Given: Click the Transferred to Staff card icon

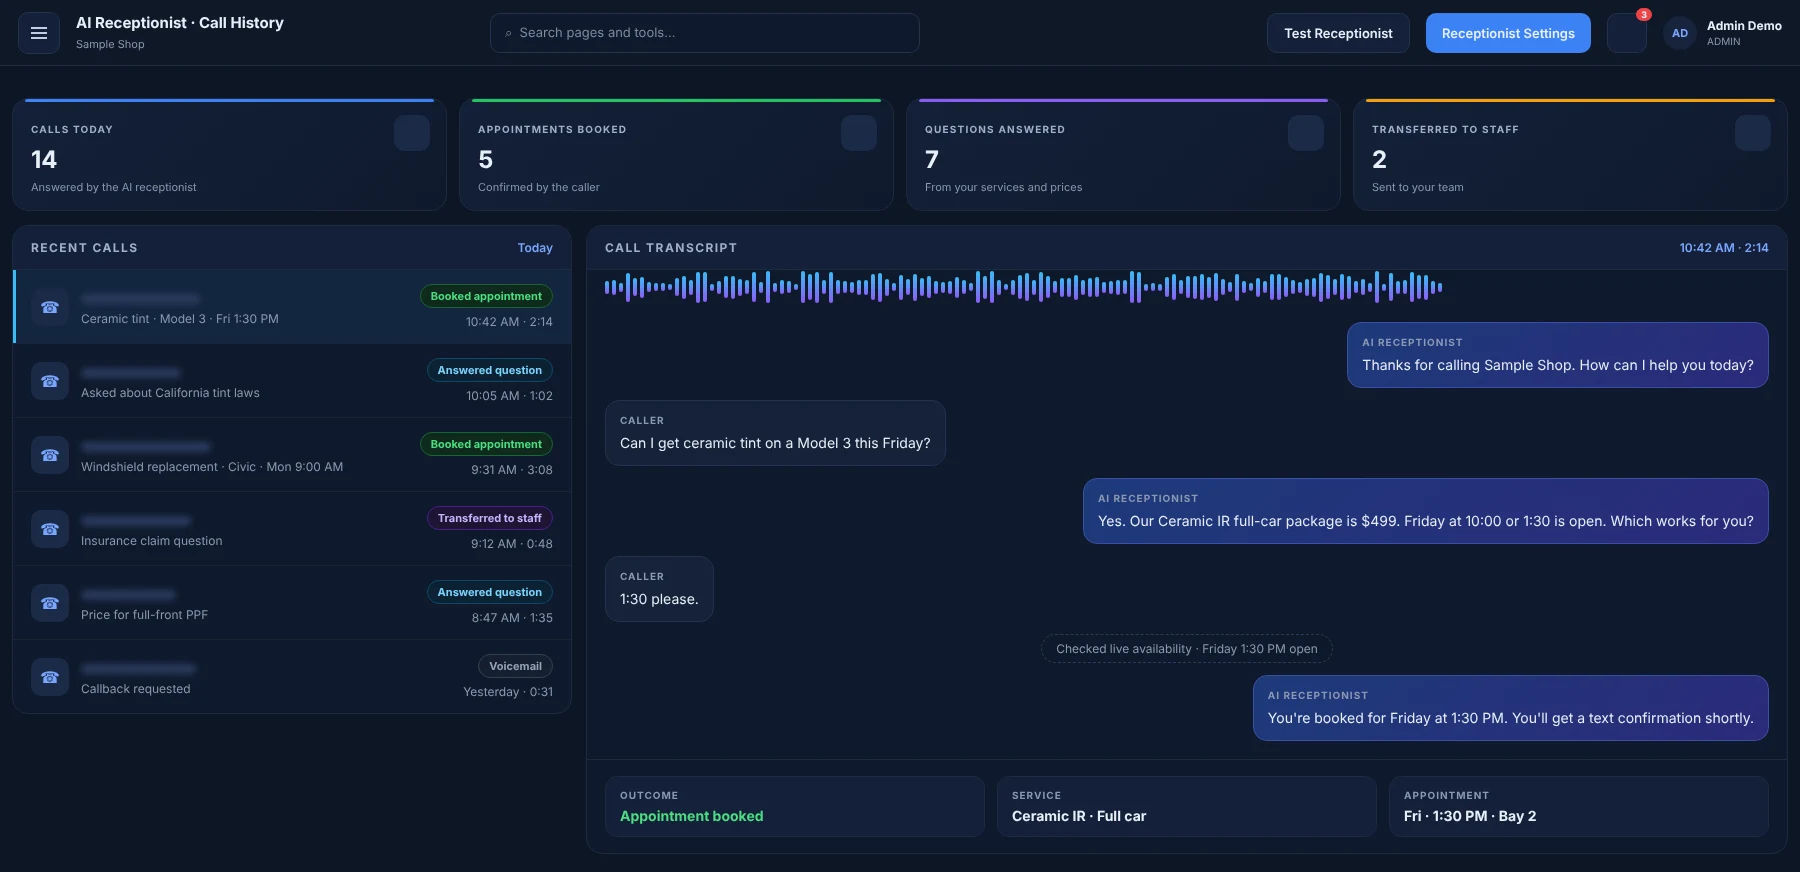Looking at the screenshot, I should pyautogui.click(x=1753, y=133).
